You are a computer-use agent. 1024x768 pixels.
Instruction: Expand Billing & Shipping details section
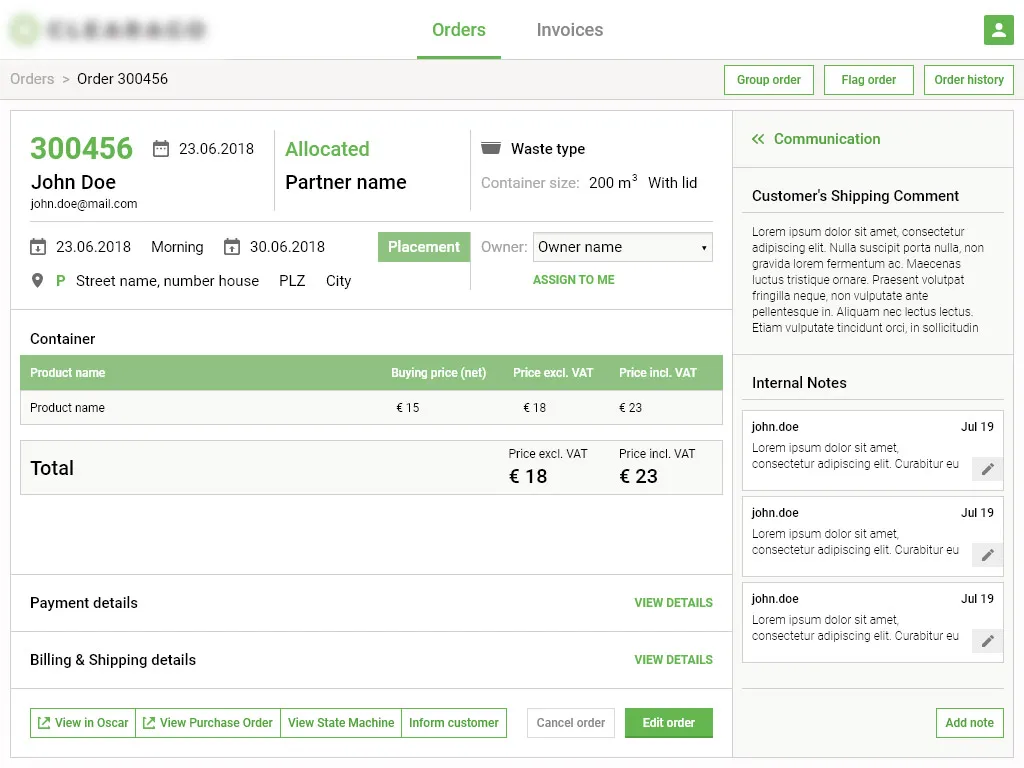coord(673,660)
